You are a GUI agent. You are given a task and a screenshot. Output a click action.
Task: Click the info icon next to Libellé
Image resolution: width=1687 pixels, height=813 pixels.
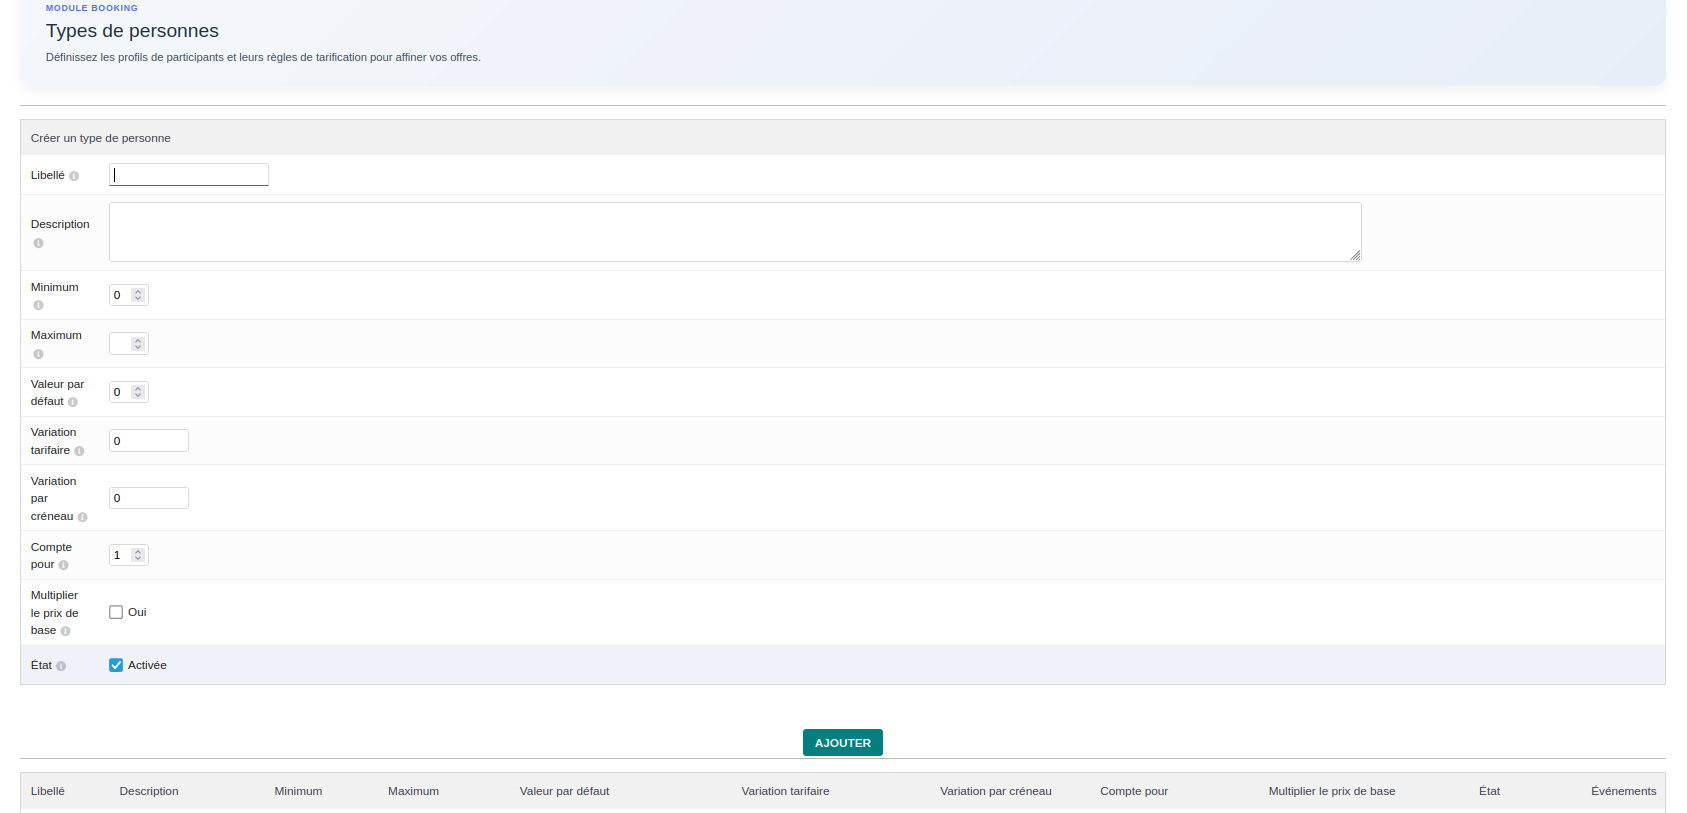click(x=74, y=176)
